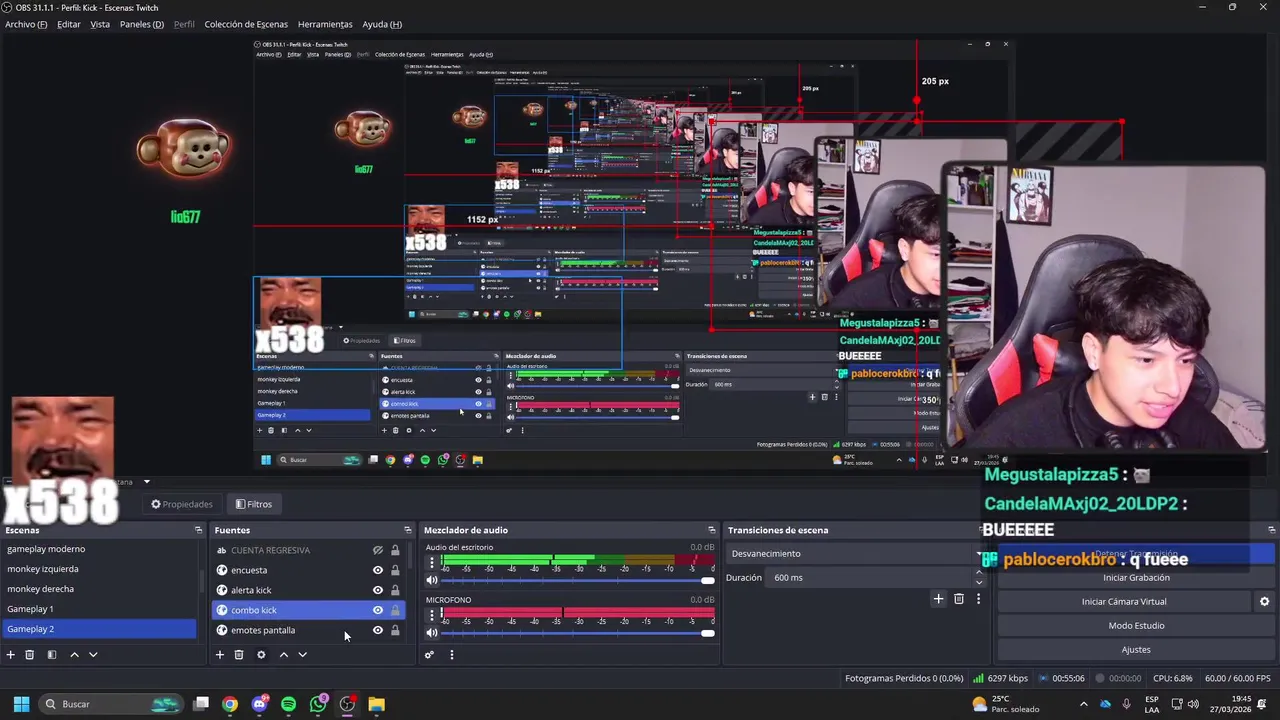
Task: Open Propiedades of selected source
Action: point(182,504)
